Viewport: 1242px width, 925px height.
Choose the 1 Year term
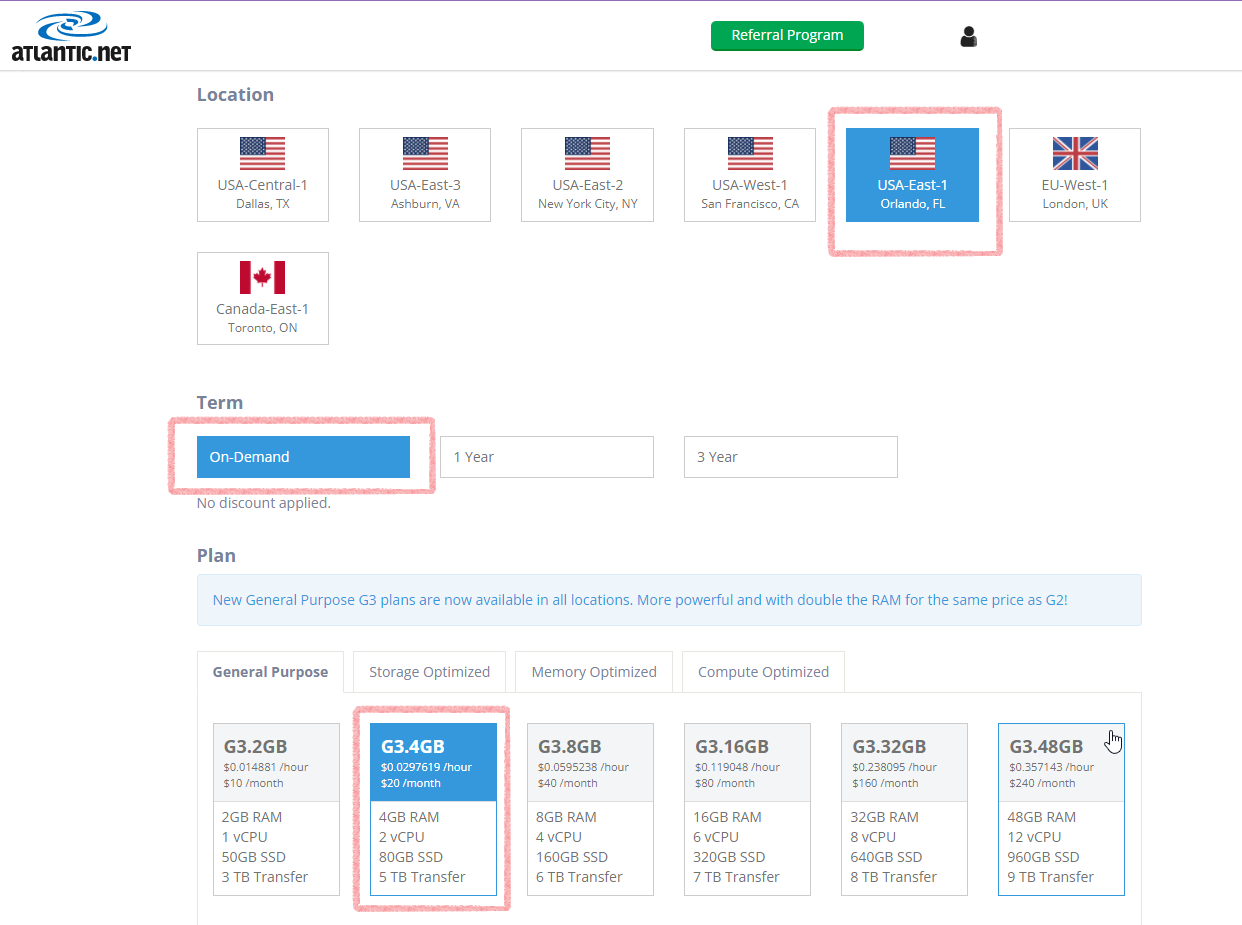[x=547, y=457]
